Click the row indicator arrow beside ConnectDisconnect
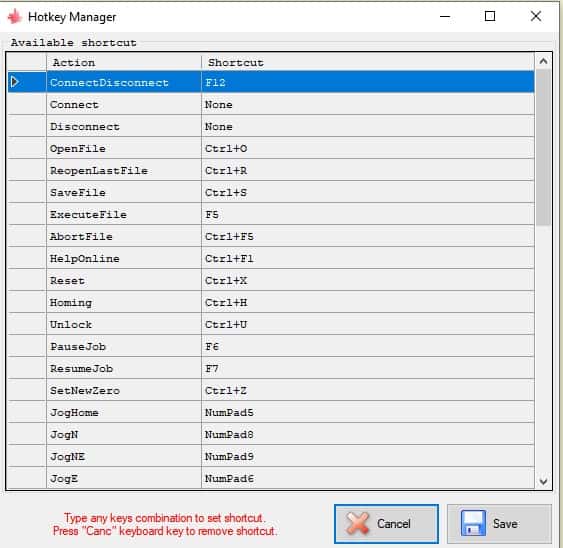This screenshot has height=548, width=563. coord(15,82)
